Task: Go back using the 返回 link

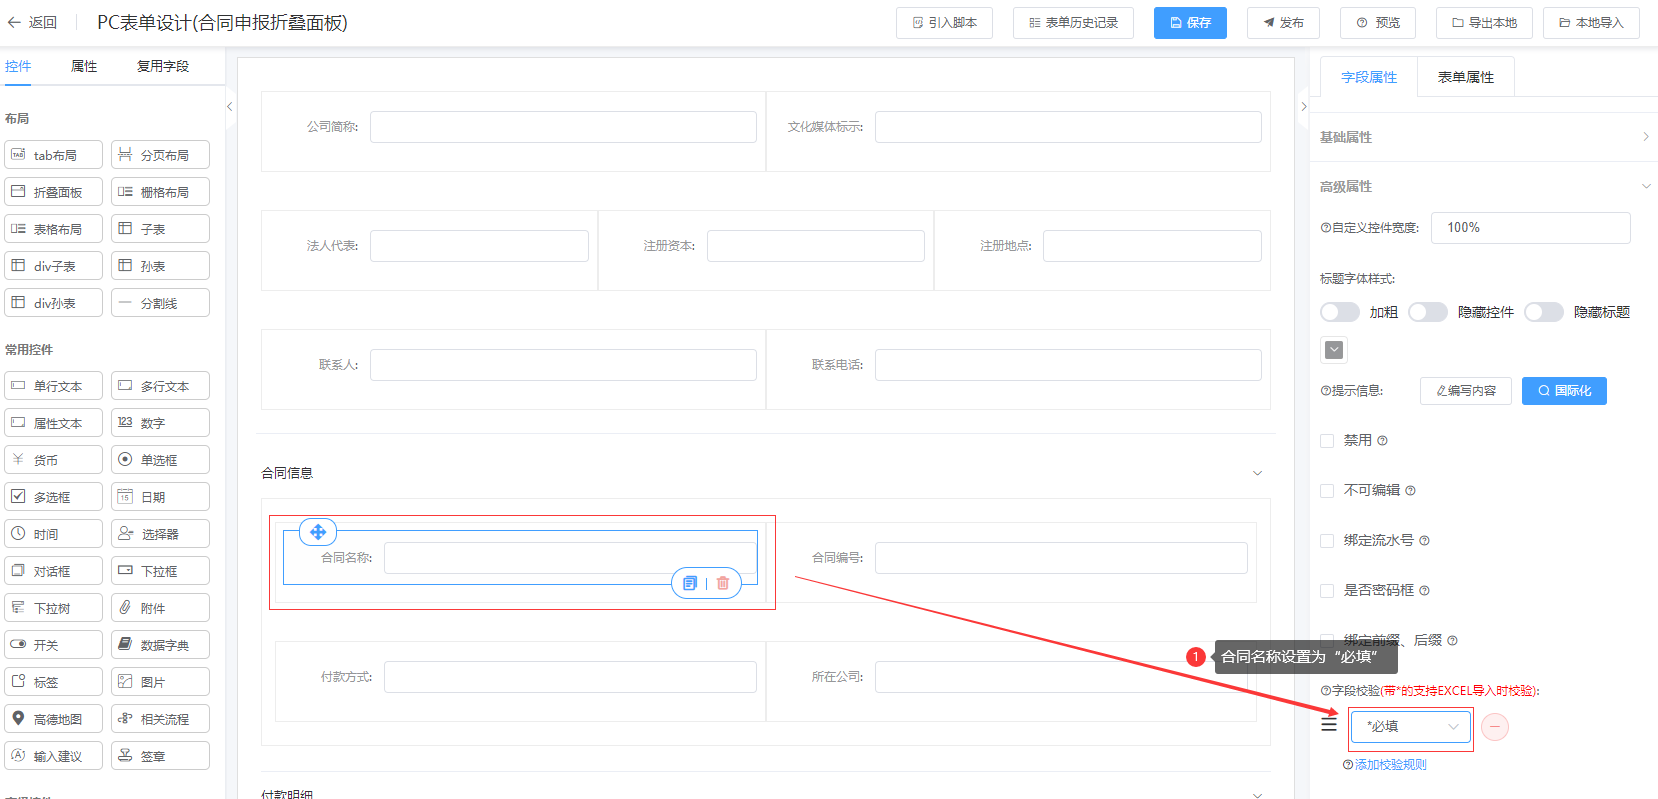Action: pyautogui.click(x=33, y=22)
